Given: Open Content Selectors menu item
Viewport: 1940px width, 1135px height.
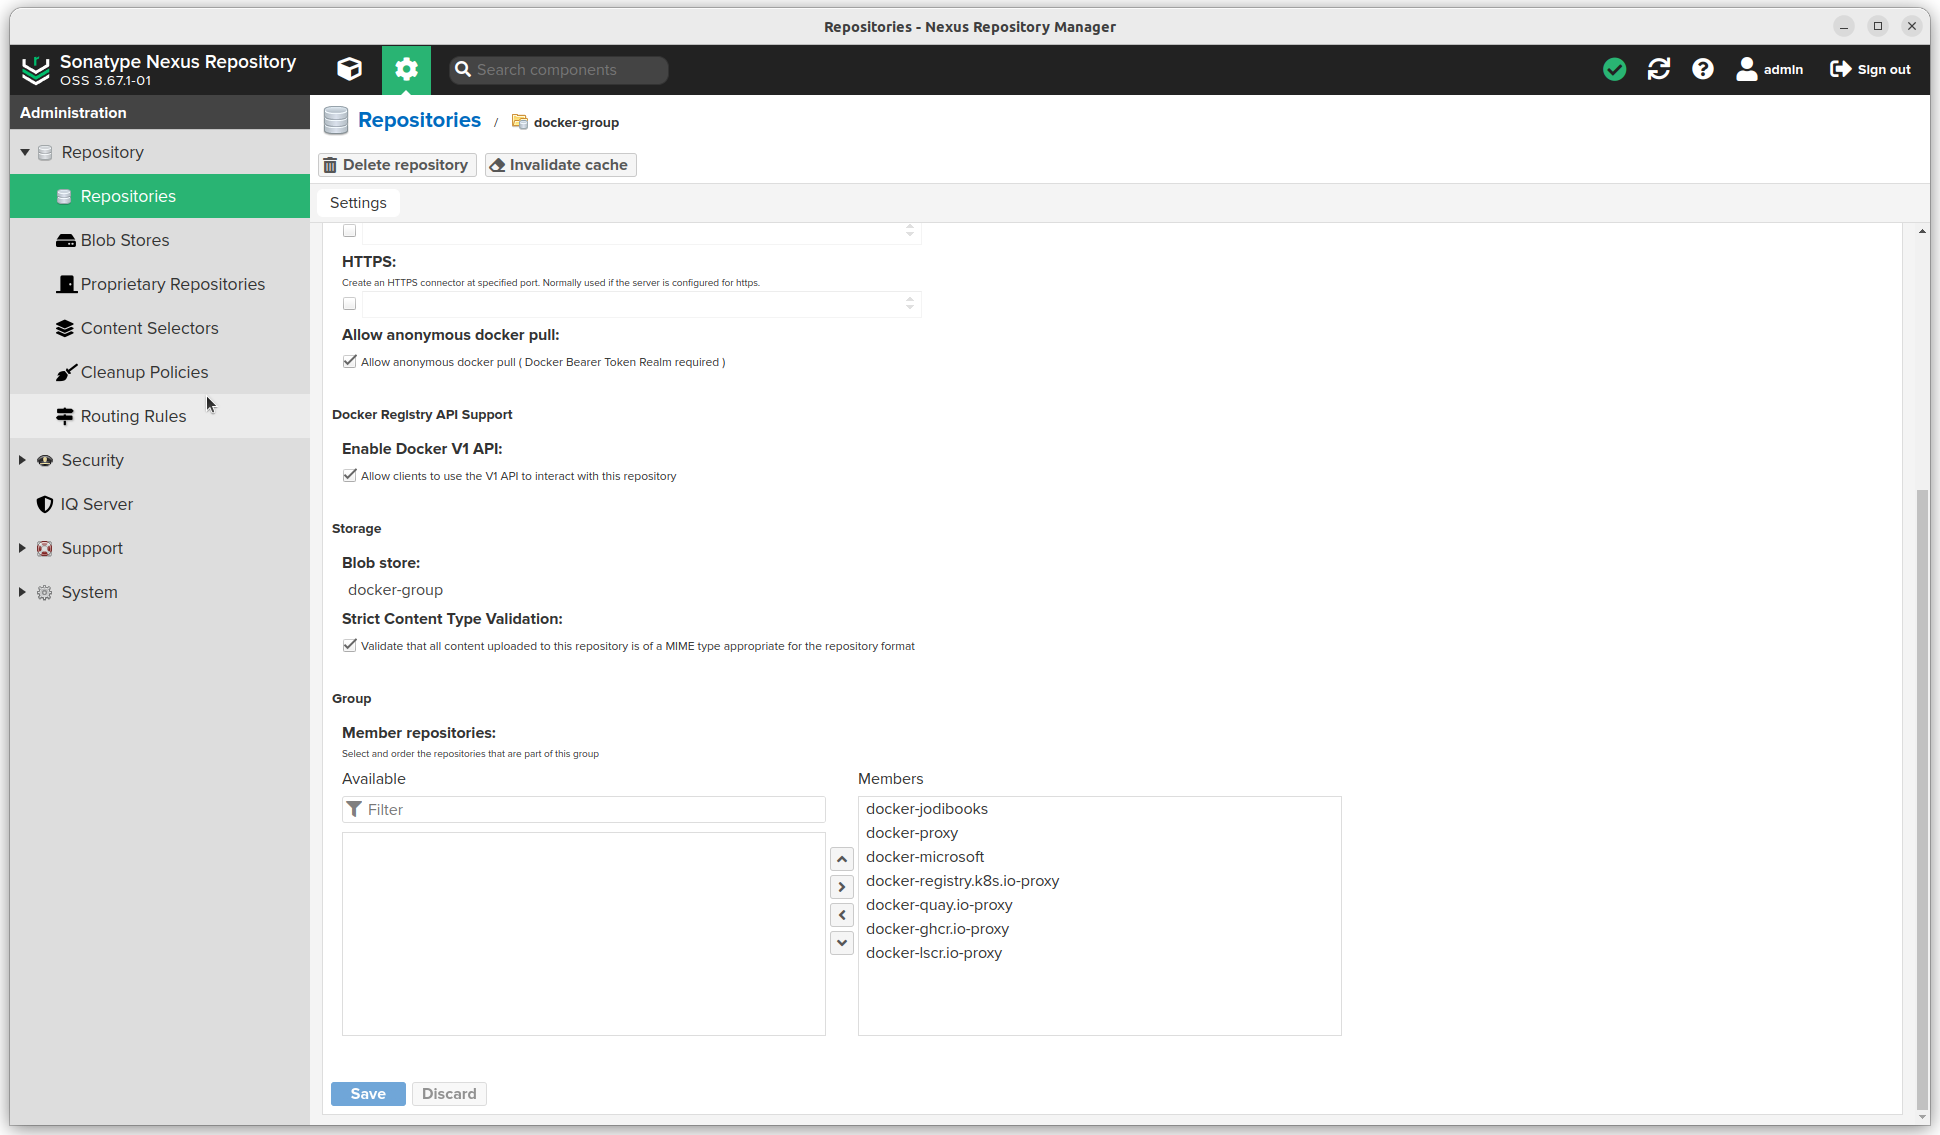Looking at the screenshot, I should [160, 328].
